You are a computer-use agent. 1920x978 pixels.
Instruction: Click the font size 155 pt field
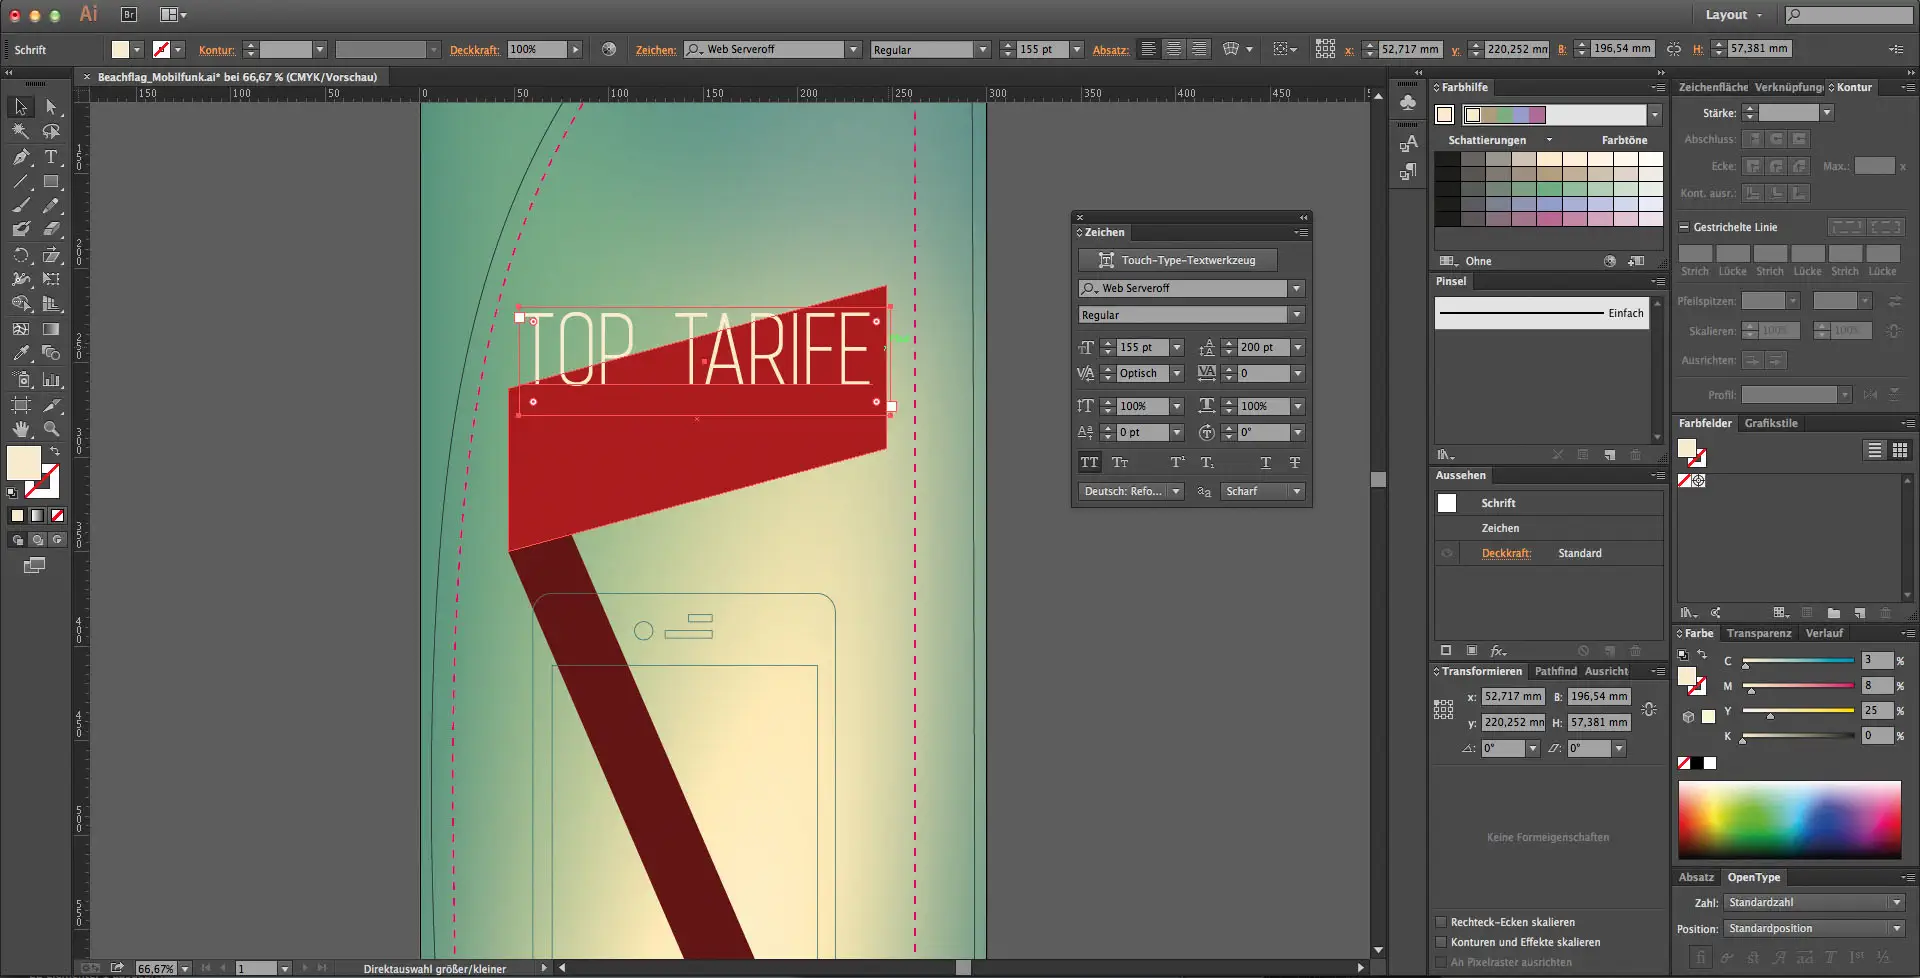pos(1140,348)
